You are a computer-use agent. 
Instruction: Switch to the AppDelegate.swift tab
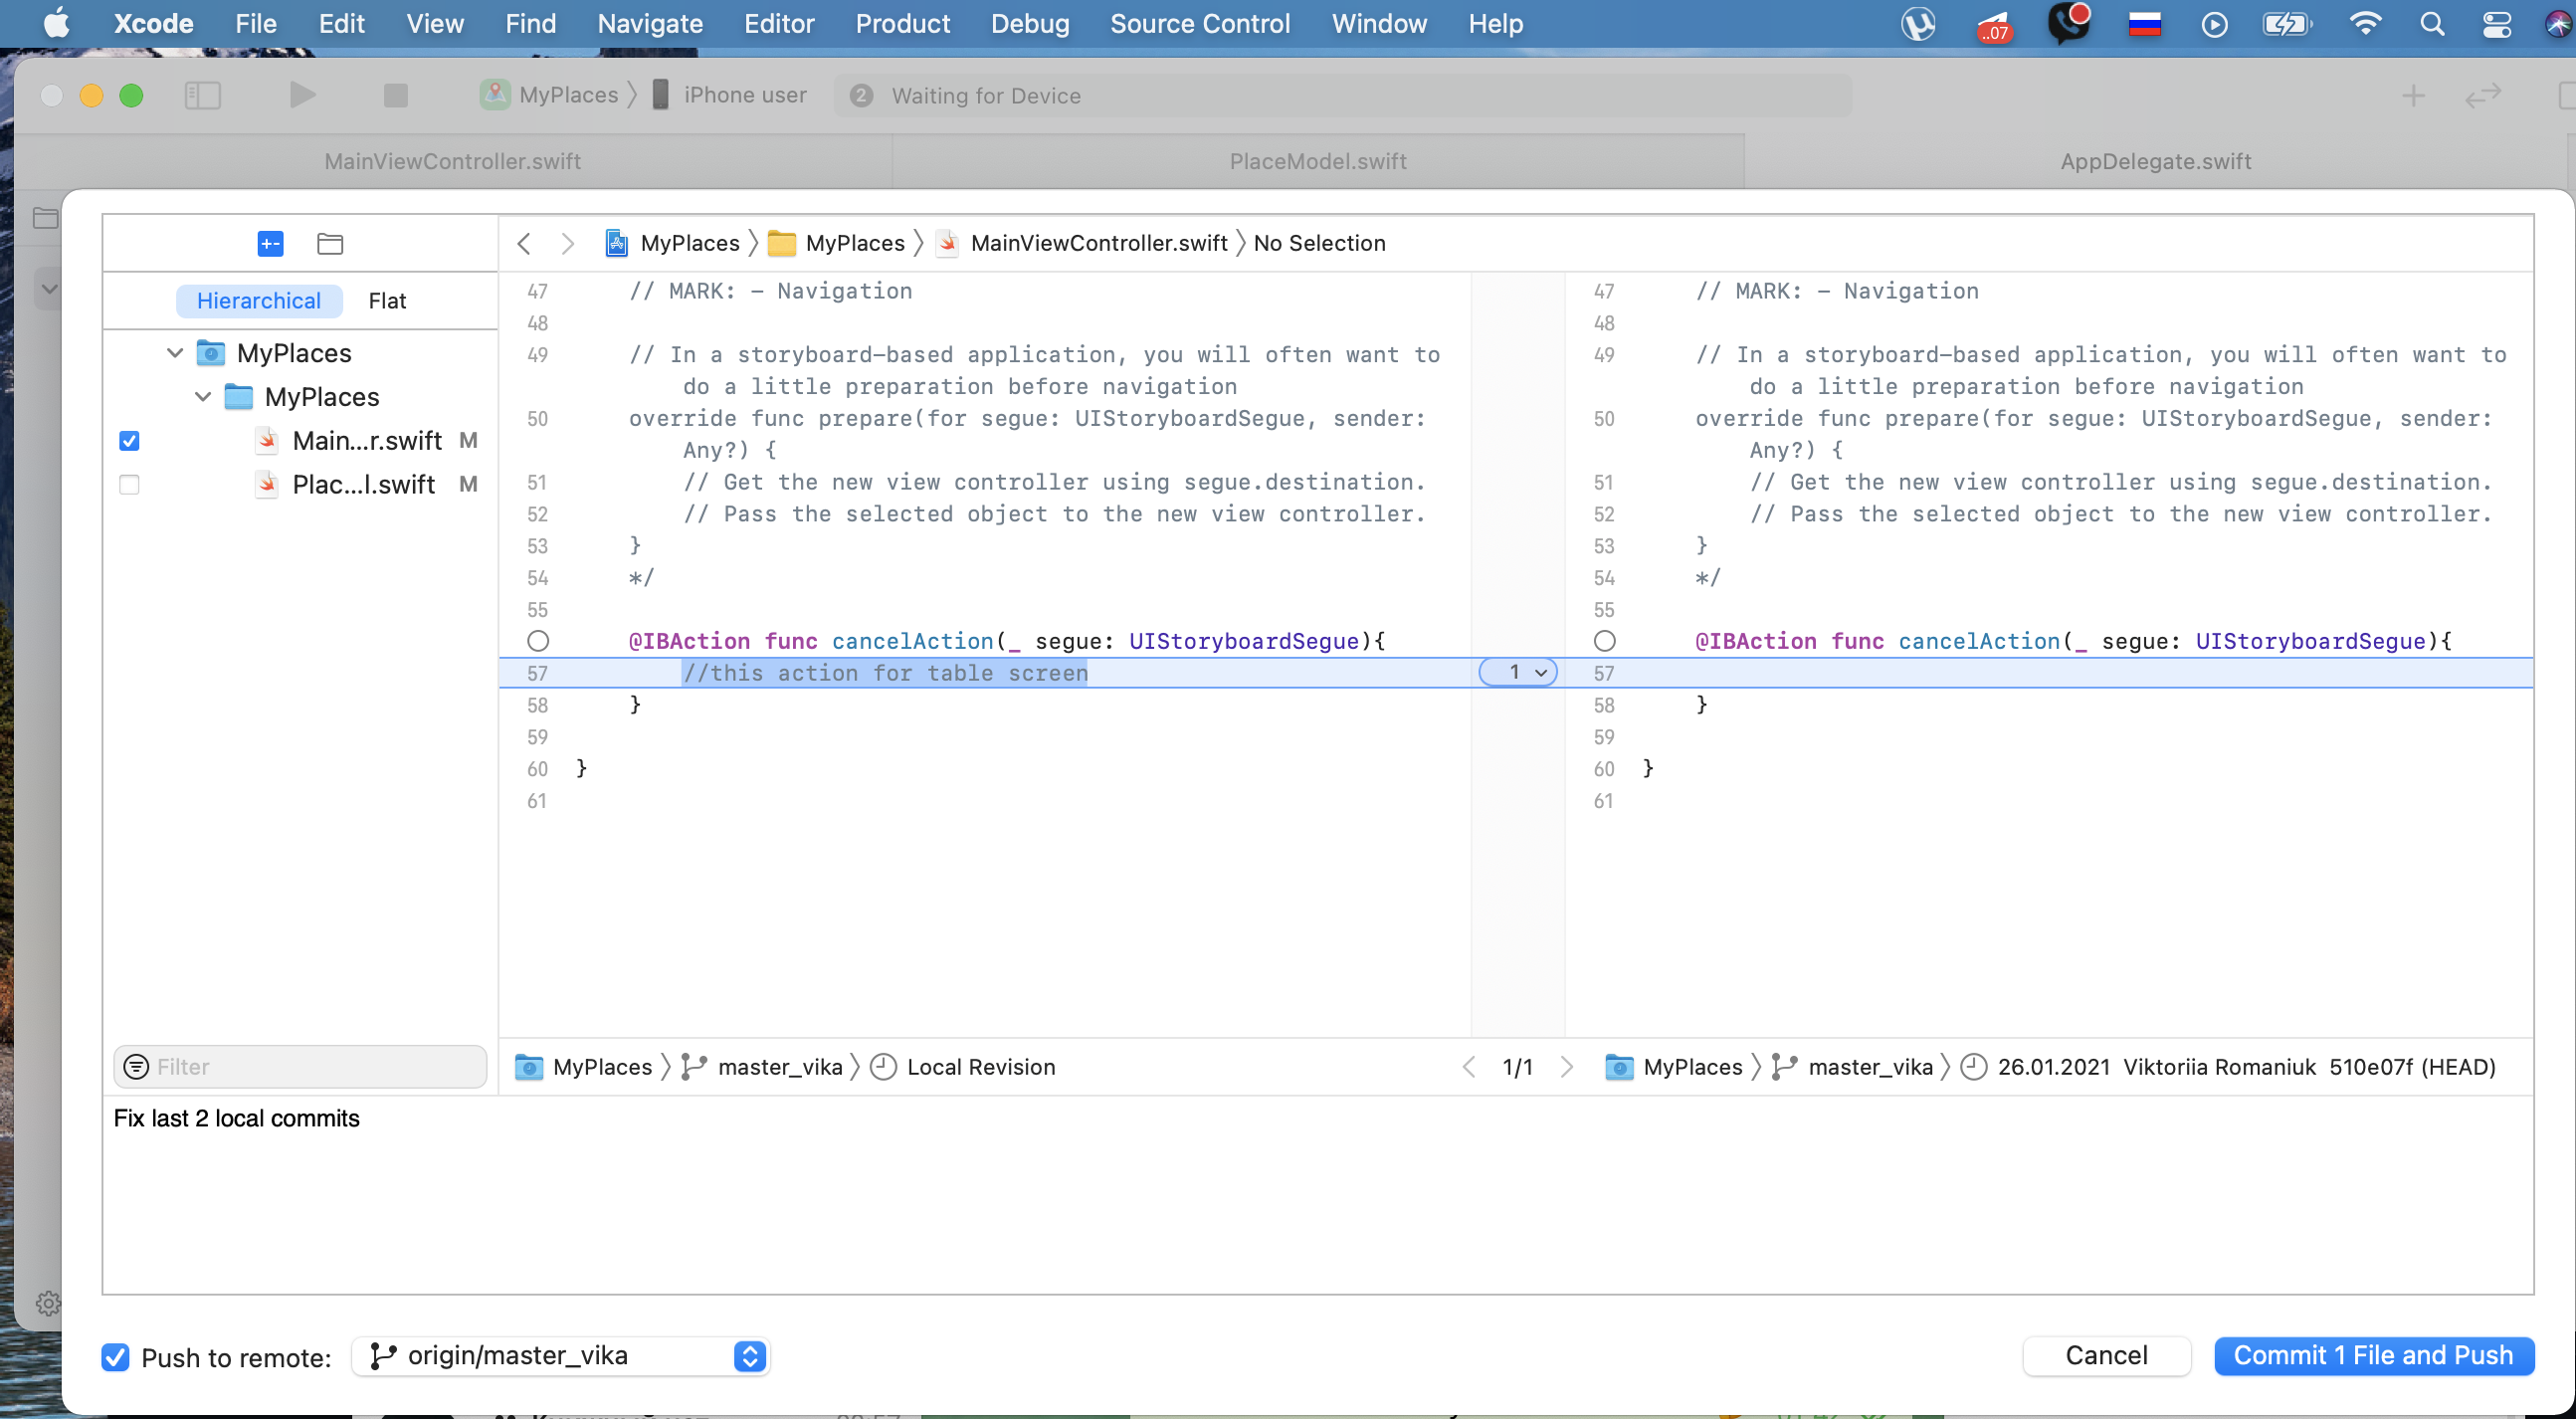pyautogui.click(x=2155, y=161)
